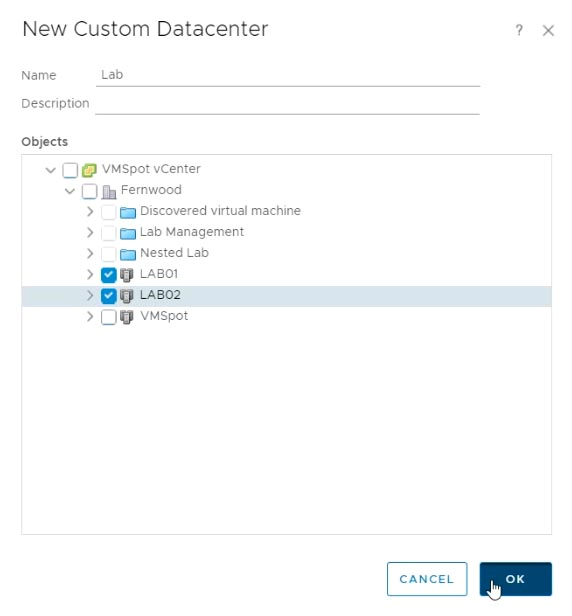This screenshot has width=572, height=616.
Task: Click the Discovered virtual machine folder icon
Action: [x=128, y=213]
